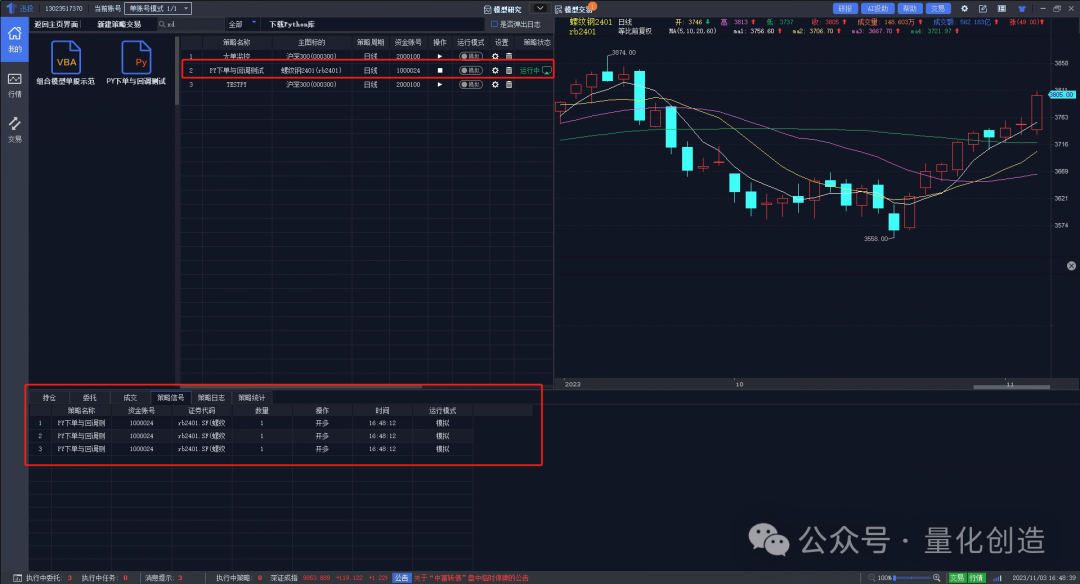Click the skin shirt icon in title bar
Image resolution: width=1080 pixels, height=584 pixels.
coord(1021,8)
